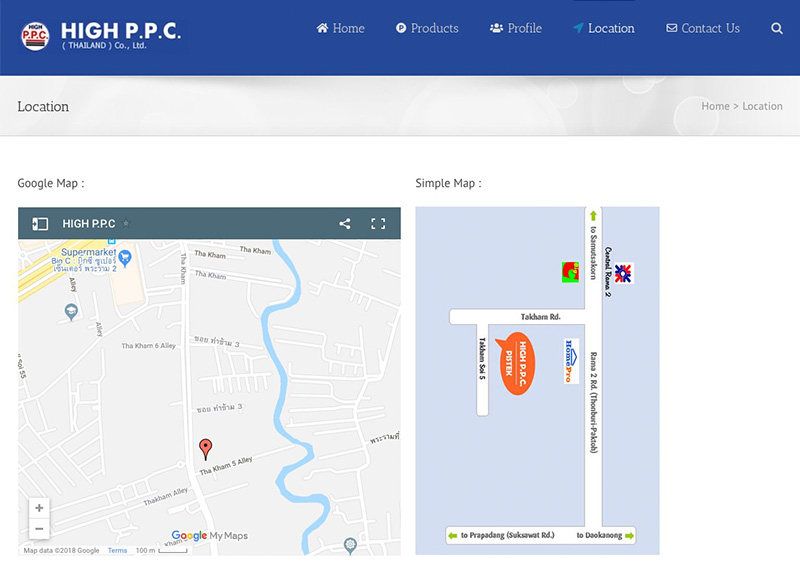Select the Location menu item

click(x=603, y=29)
